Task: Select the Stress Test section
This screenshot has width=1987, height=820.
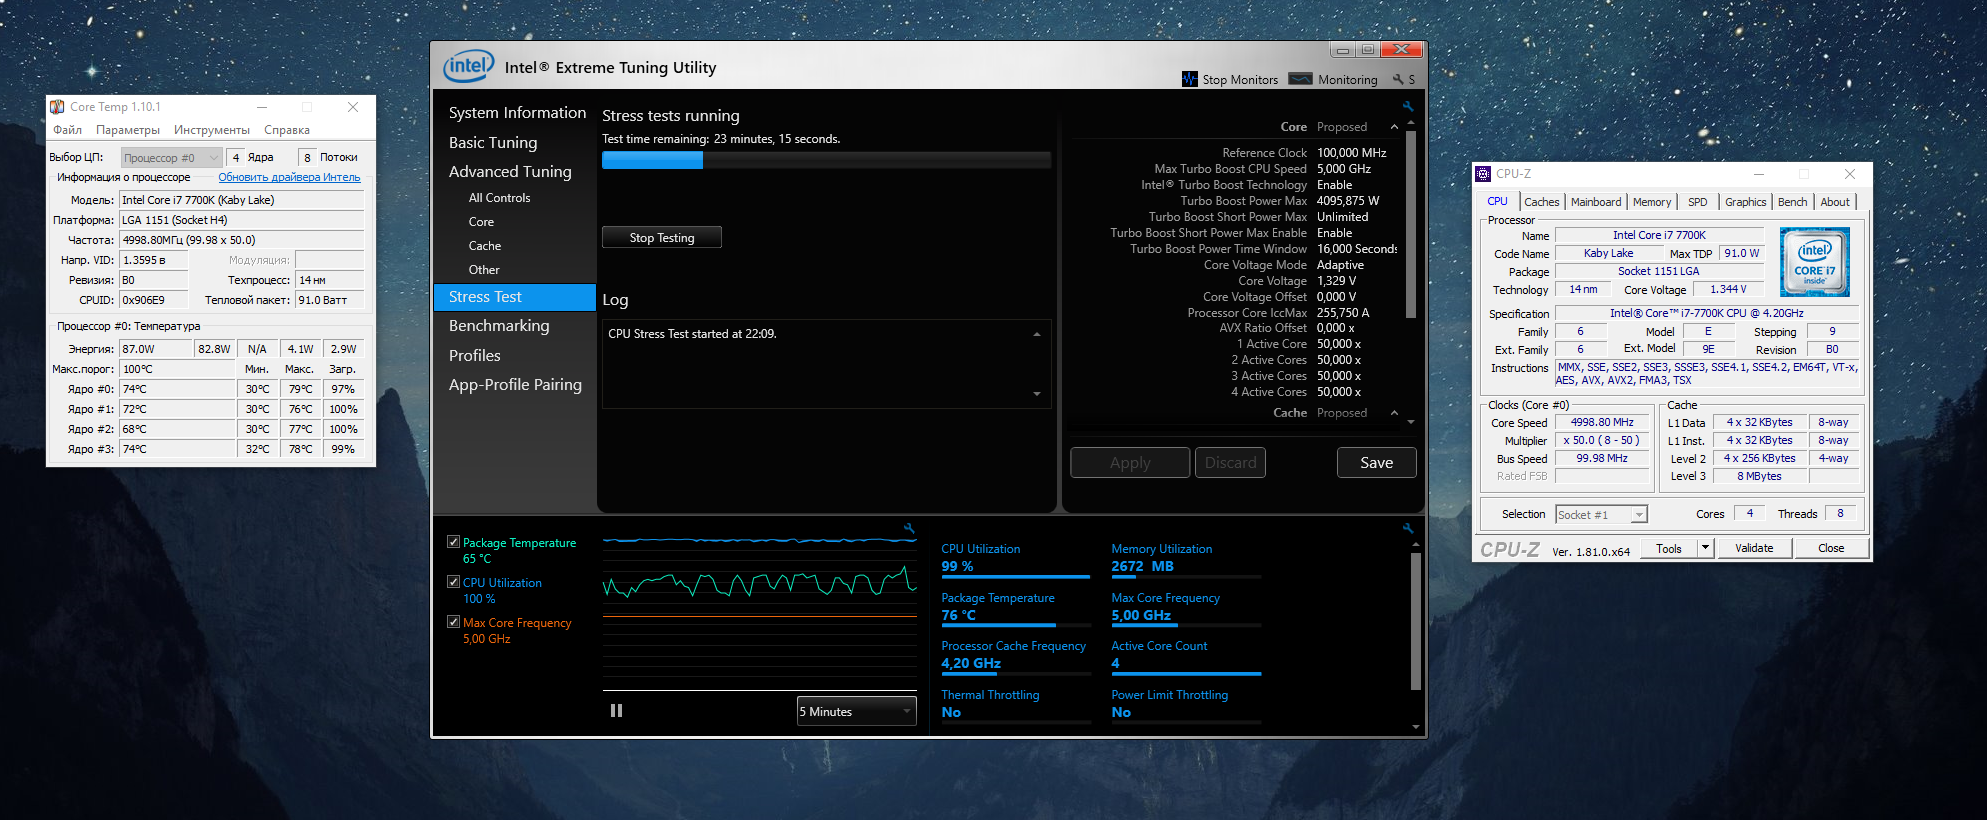Action: pos(515,297)
